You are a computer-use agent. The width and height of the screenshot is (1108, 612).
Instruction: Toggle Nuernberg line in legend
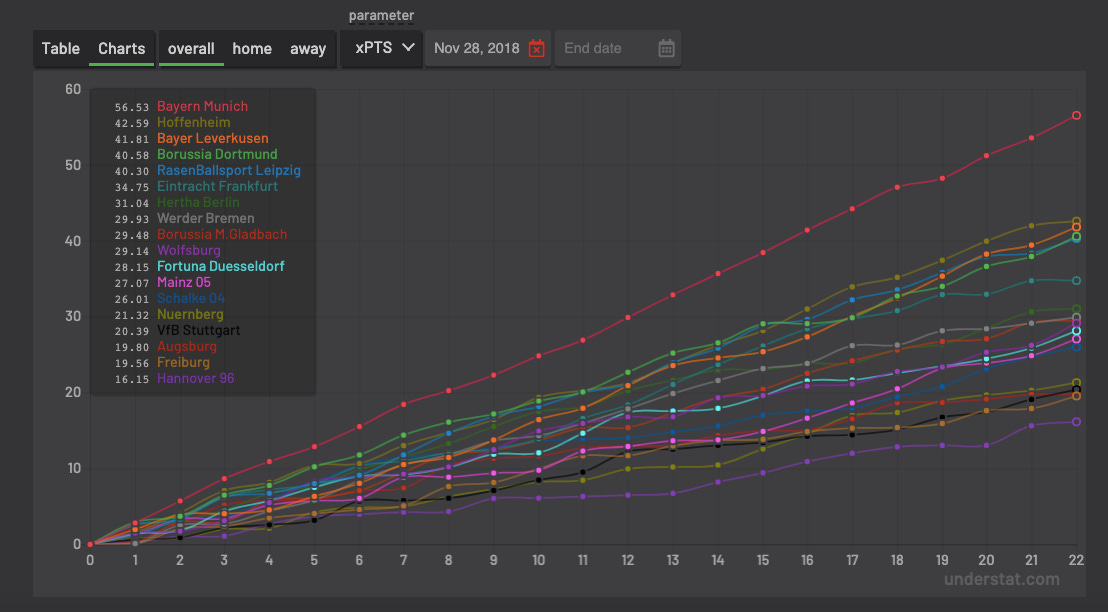pyautogui.click(x=190, y=314)
